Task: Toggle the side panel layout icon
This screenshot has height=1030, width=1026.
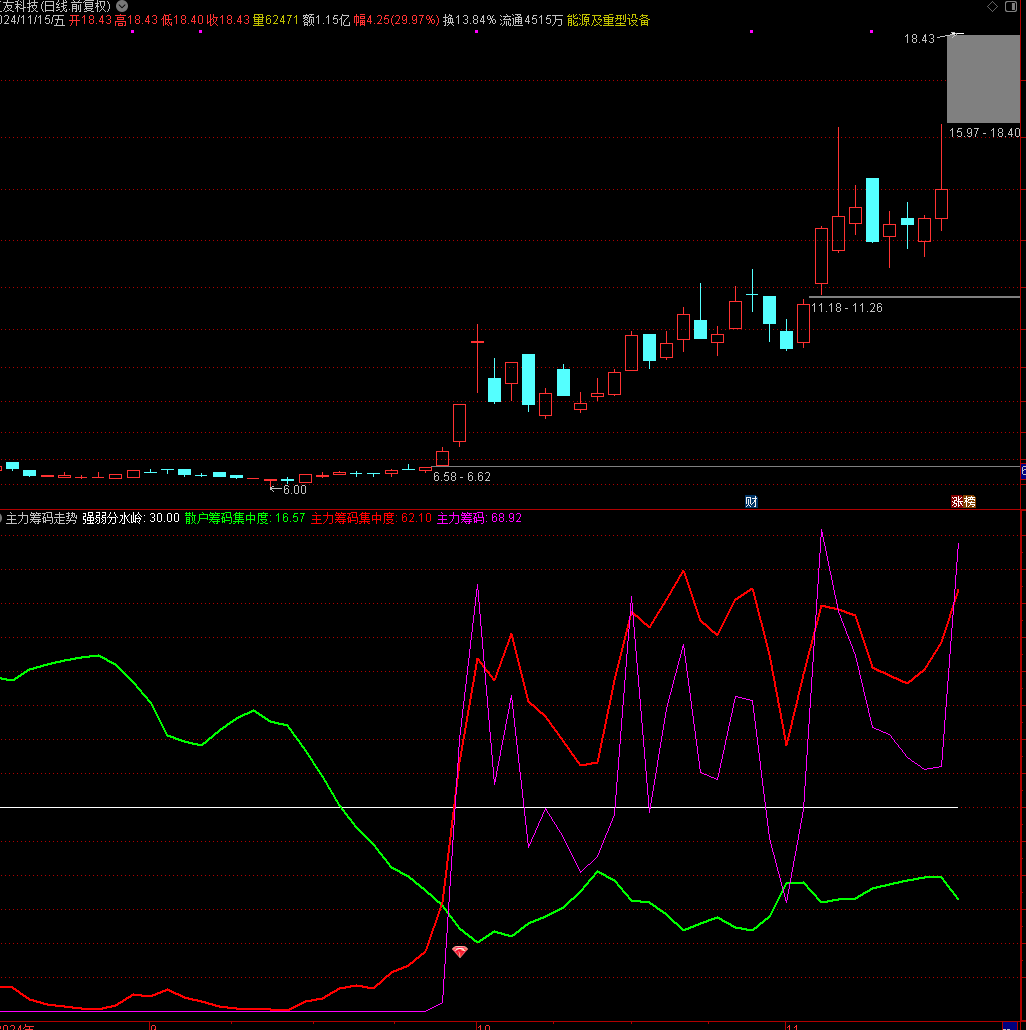Action: (1011, 7)
